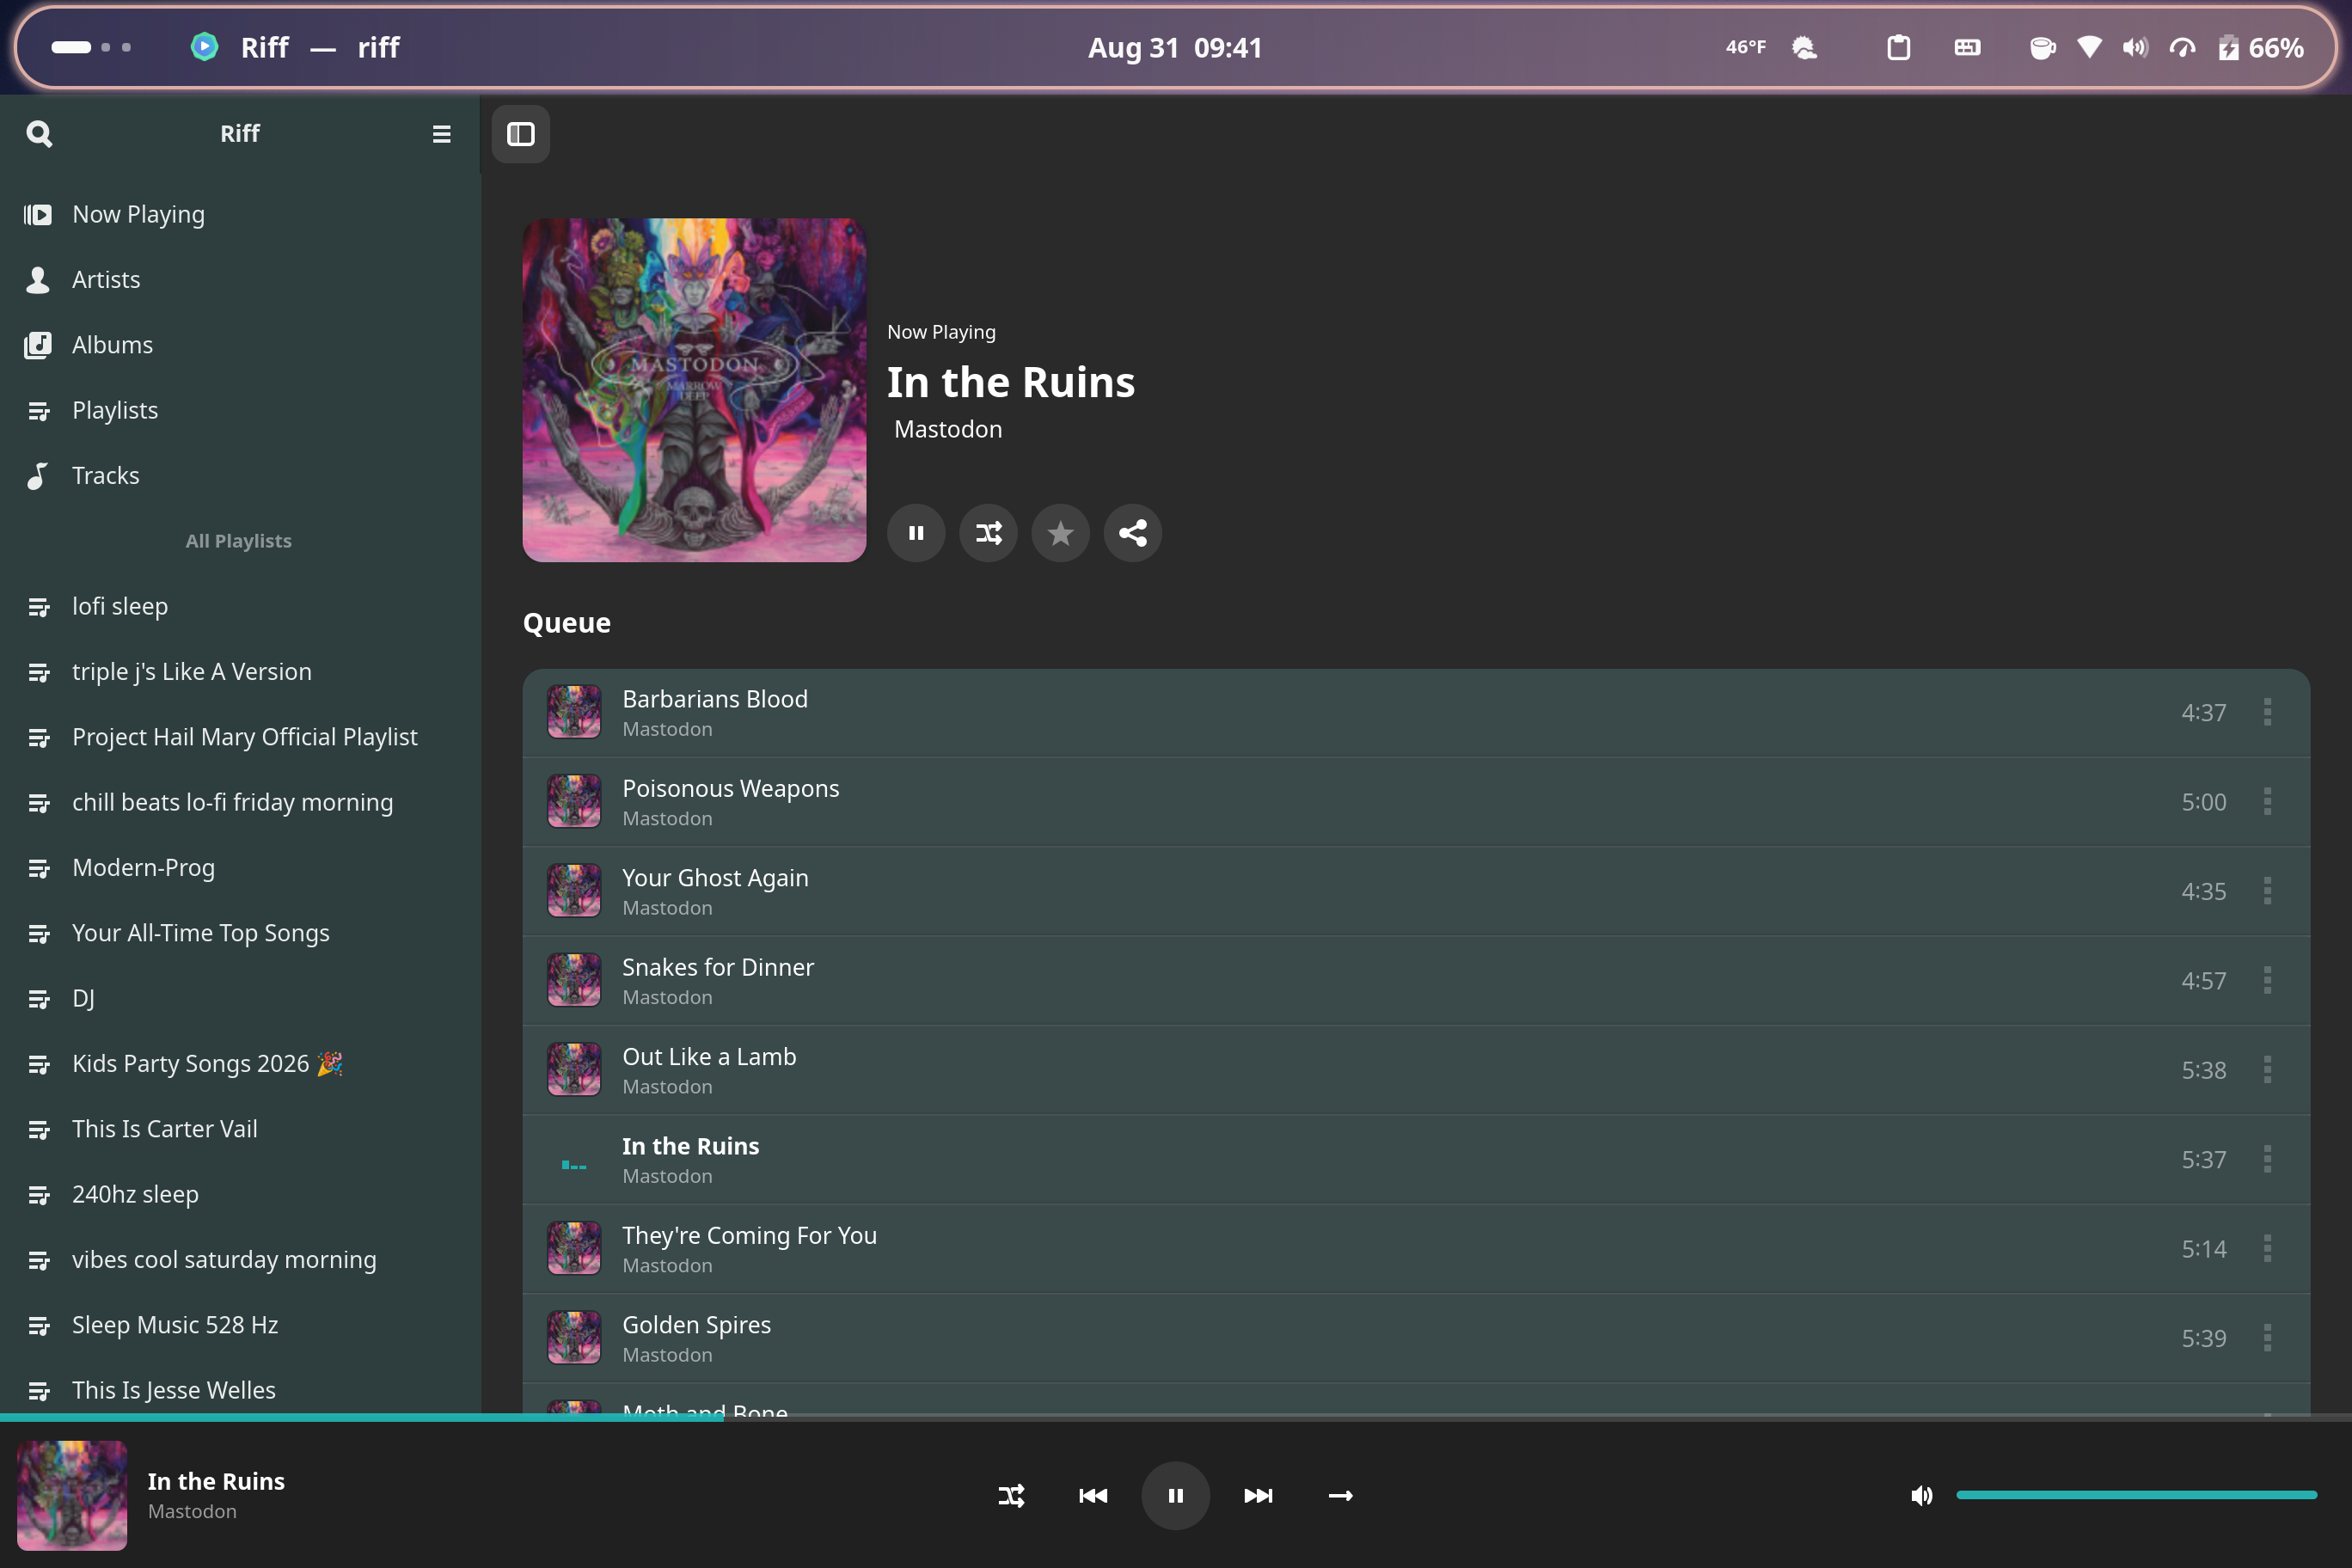Seek on the track progress bar

(1176, 1417)
